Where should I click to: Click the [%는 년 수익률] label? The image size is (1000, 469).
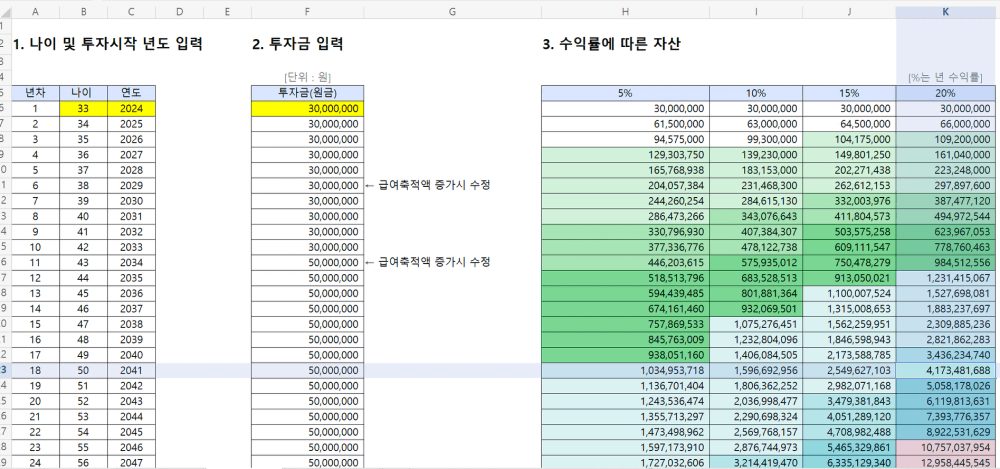point(945,78)
